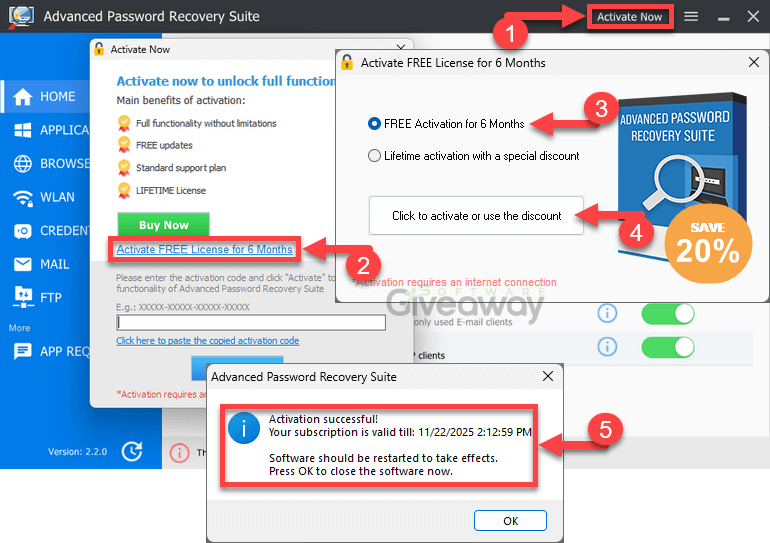Viewport: 770px width, 543px height.
Task: Click the info icon in the clients row
Action: coord(607,347)
